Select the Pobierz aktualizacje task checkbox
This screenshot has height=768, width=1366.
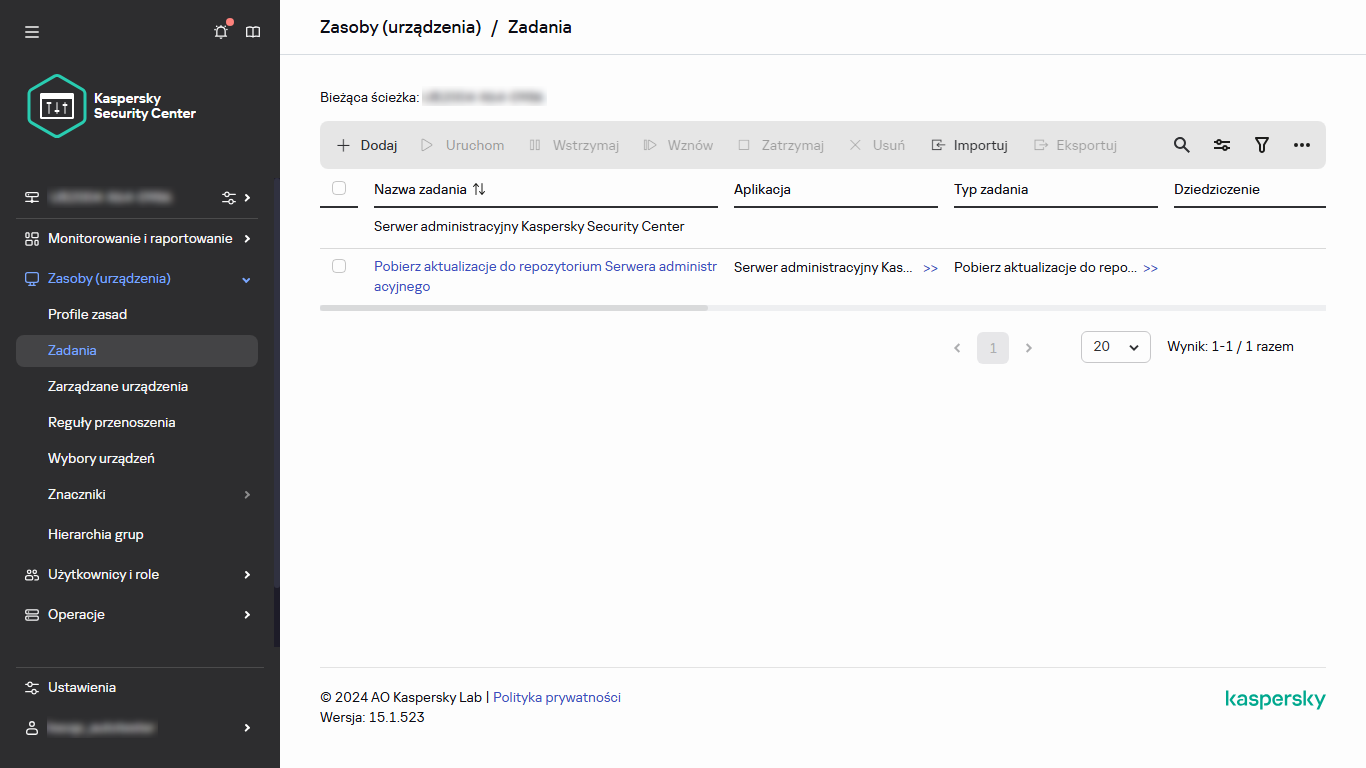338,267
